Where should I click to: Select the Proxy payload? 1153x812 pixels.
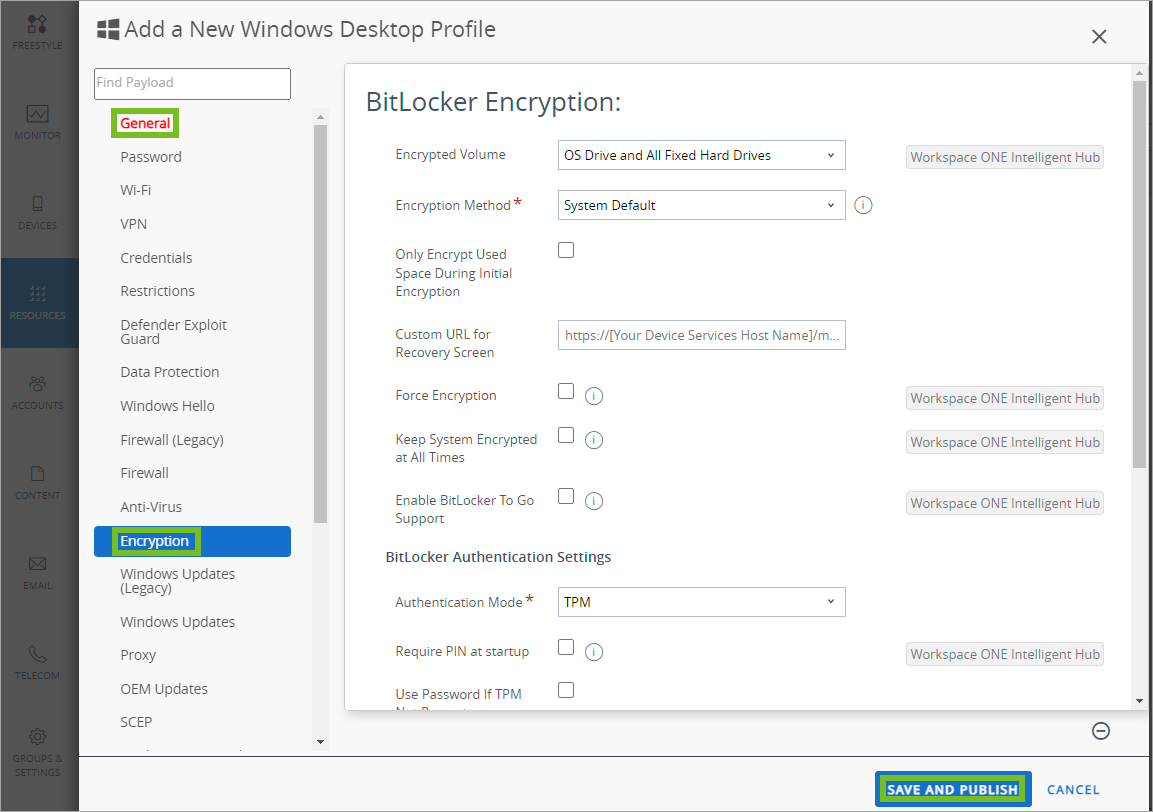pyautogui.click(x=138, y=655)
